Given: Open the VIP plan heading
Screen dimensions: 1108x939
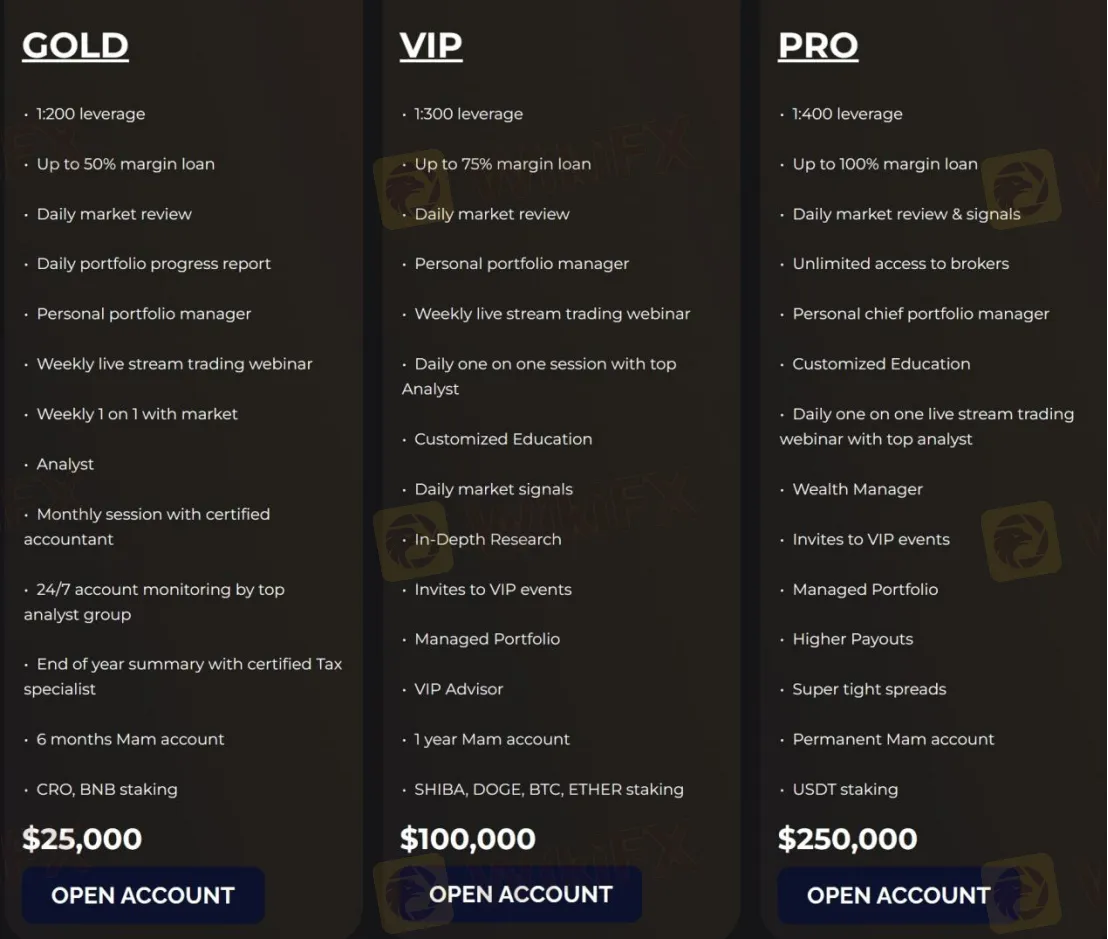Looking at the screenshot, I should click(x=430, y=46).
